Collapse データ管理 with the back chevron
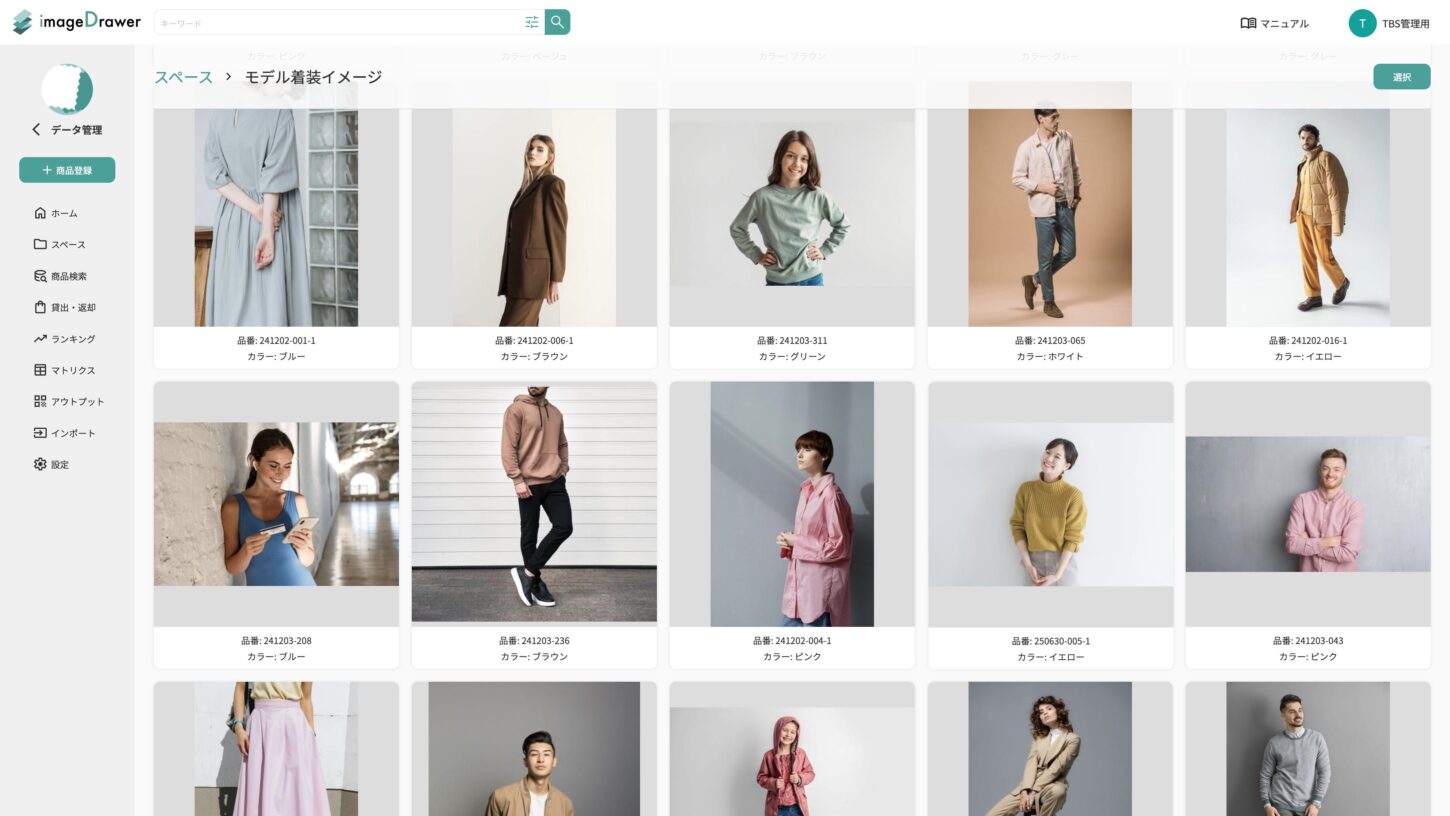Viewport: 1450px width, 816px height. pyautogui.click(x=37, y=129)
